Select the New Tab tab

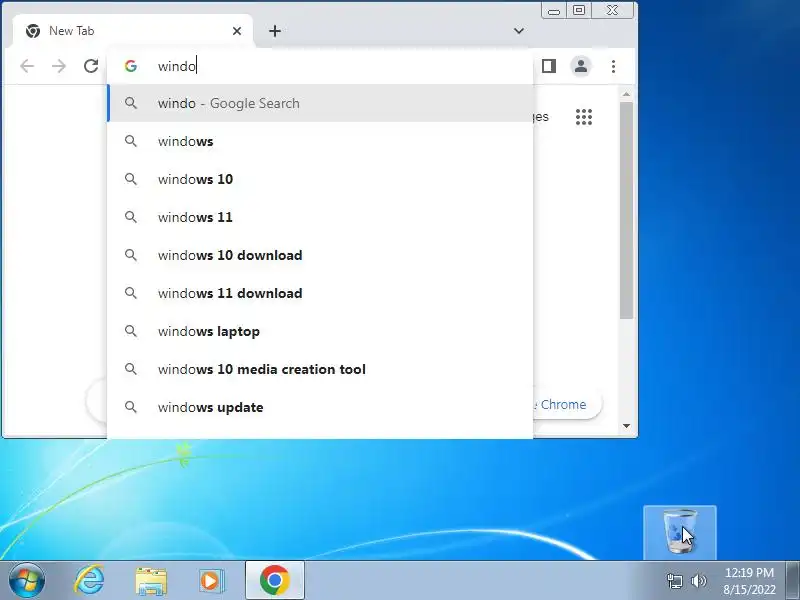pos(132,31)
